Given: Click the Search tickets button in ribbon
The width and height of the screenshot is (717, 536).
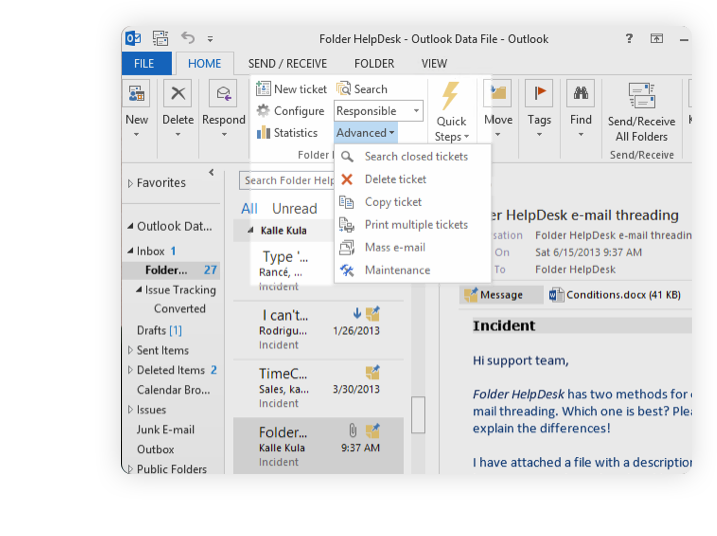Looking at the screenshot, I should 362,89.
